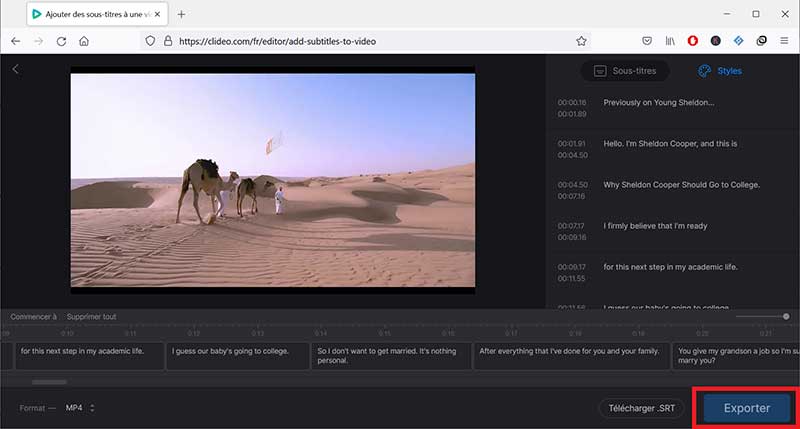The image size is (800, 429).
Task: Click the red Opera-style extension icon
Action: (692, 41)
